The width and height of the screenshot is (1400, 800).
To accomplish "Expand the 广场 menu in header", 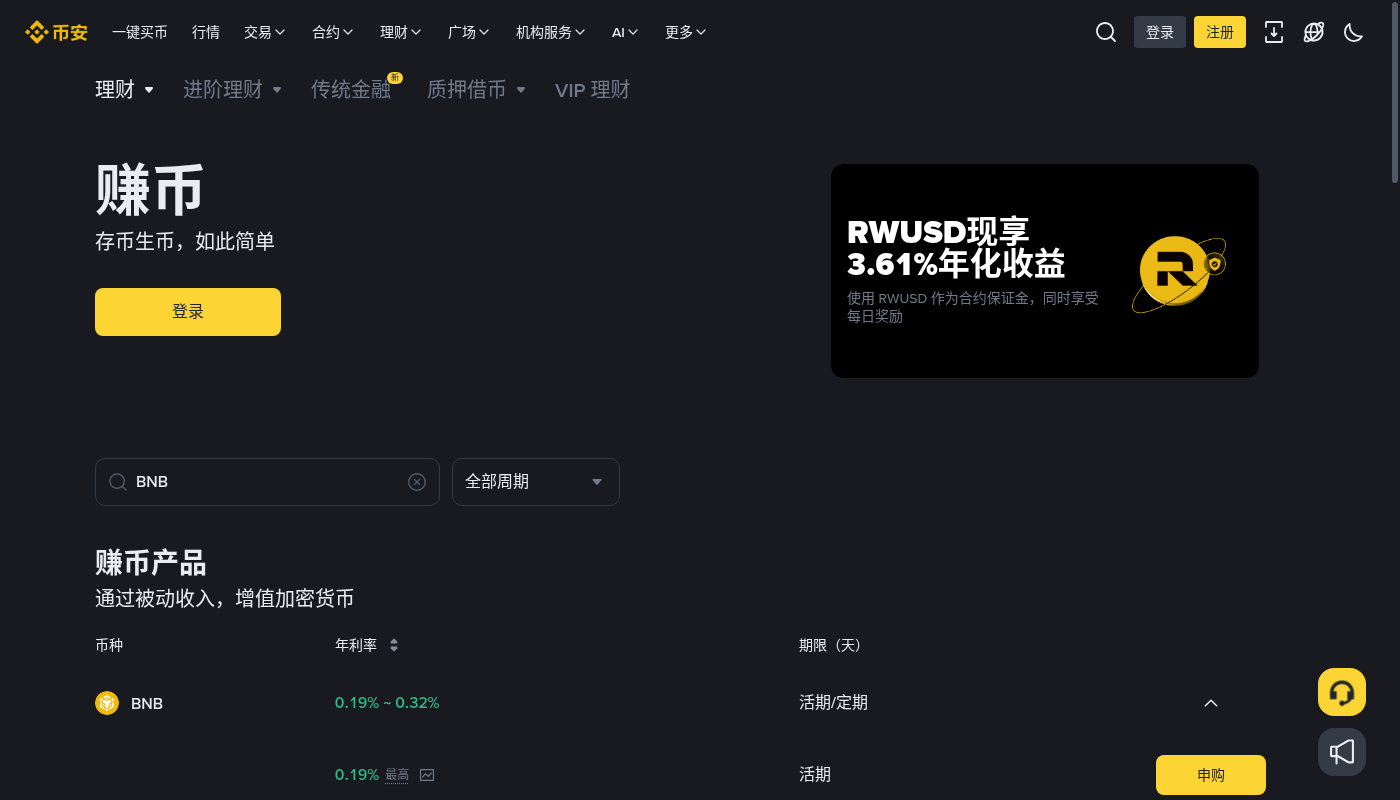I will 469,32.
